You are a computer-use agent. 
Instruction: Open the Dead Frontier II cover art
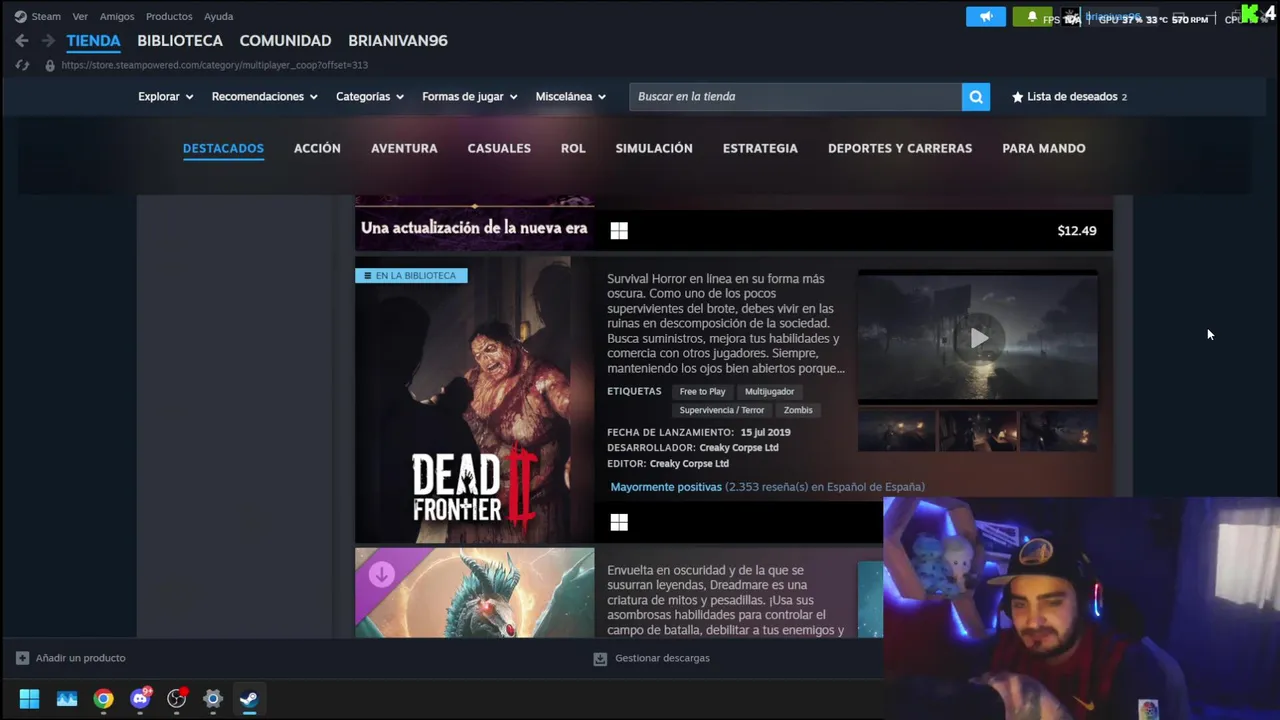475,399
